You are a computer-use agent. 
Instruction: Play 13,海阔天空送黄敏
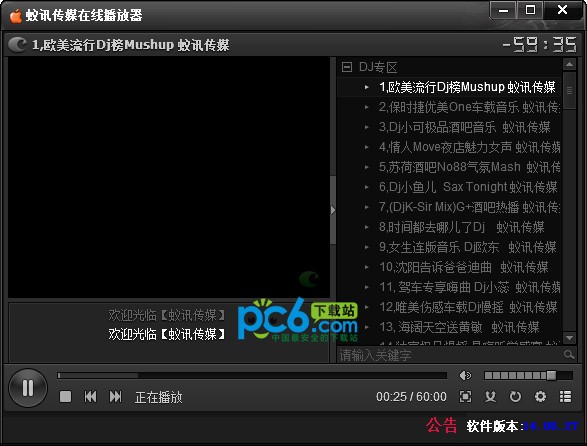(449, 327)
